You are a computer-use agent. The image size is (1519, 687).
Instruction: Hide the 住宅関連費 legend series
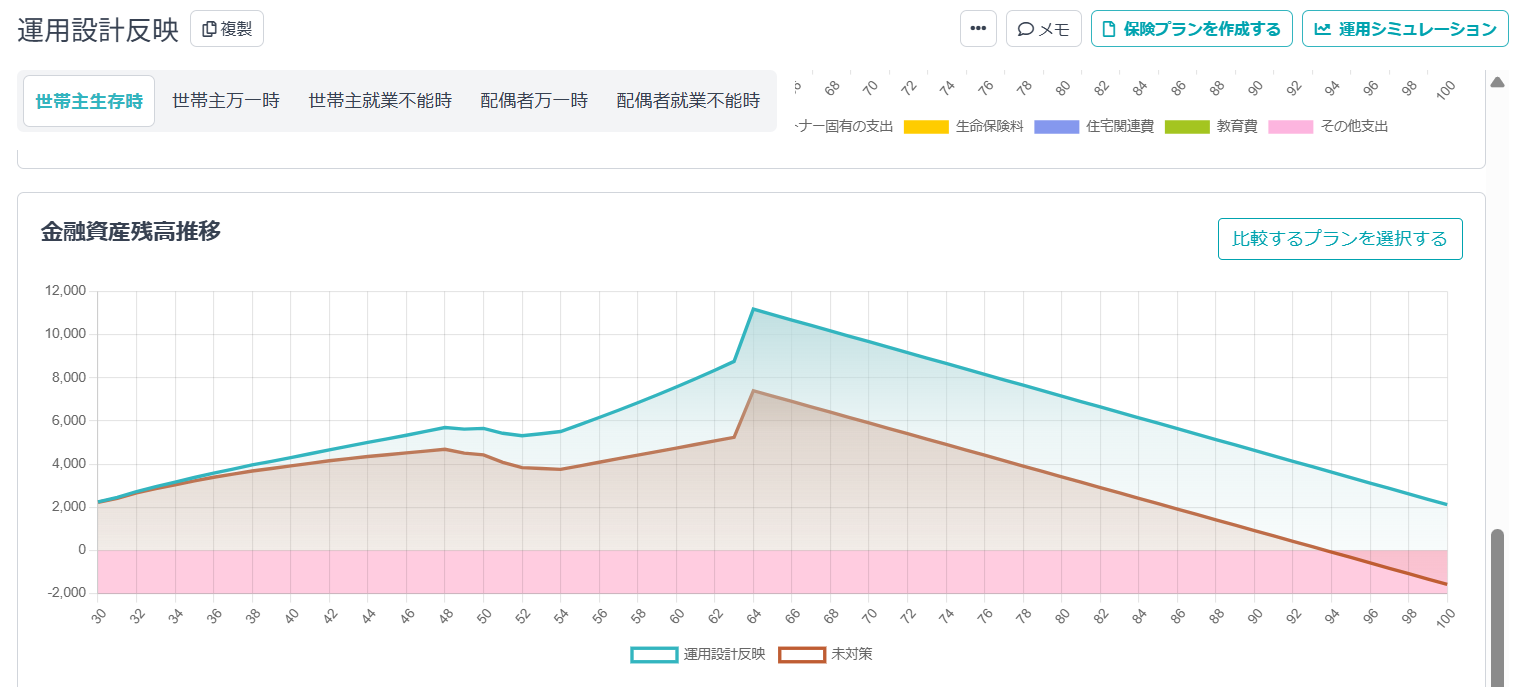point(1056,127)
